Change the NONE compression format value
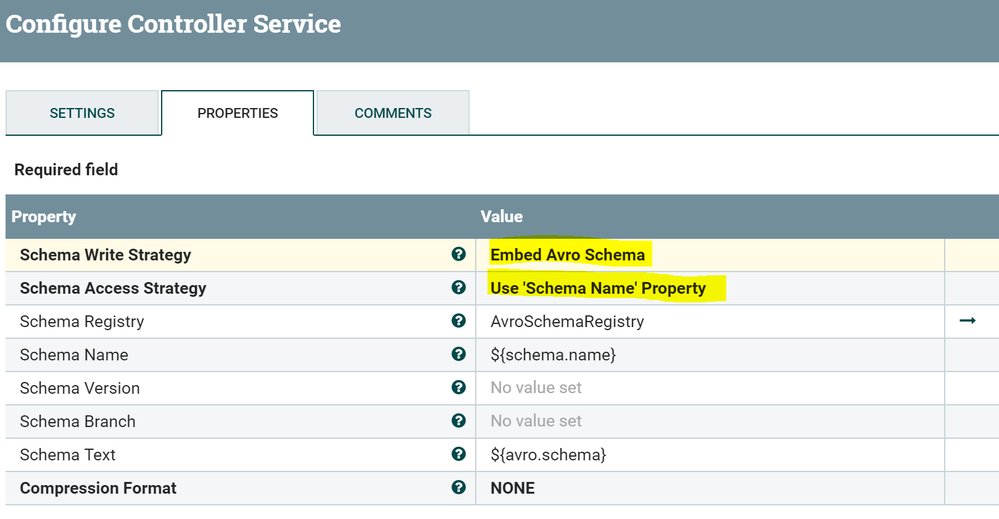Image resolution: width=999 pixels, height=519 pixels. pyautogui.click(x=513, y=488)
